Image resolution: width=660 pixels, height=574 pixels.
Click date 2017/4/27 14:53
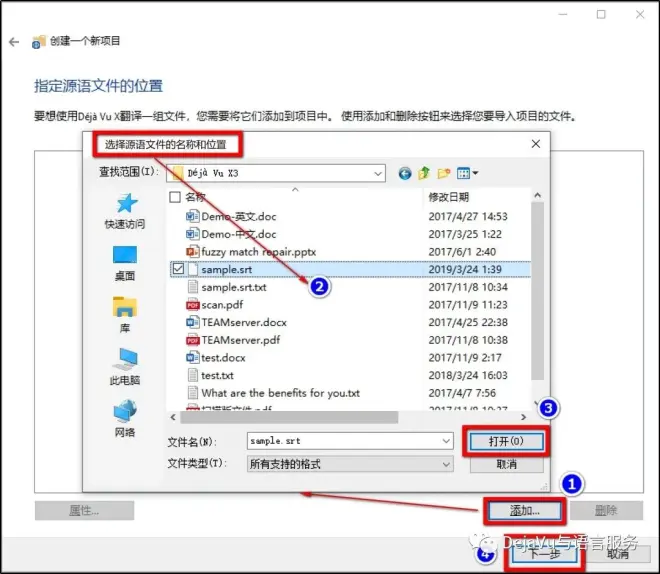tap(468, 216)
